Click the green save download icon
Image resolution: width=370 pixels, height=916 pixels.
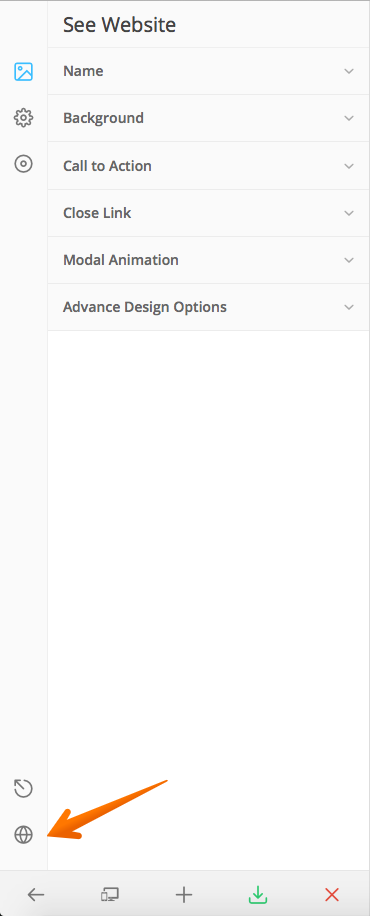tap(258, 894)
